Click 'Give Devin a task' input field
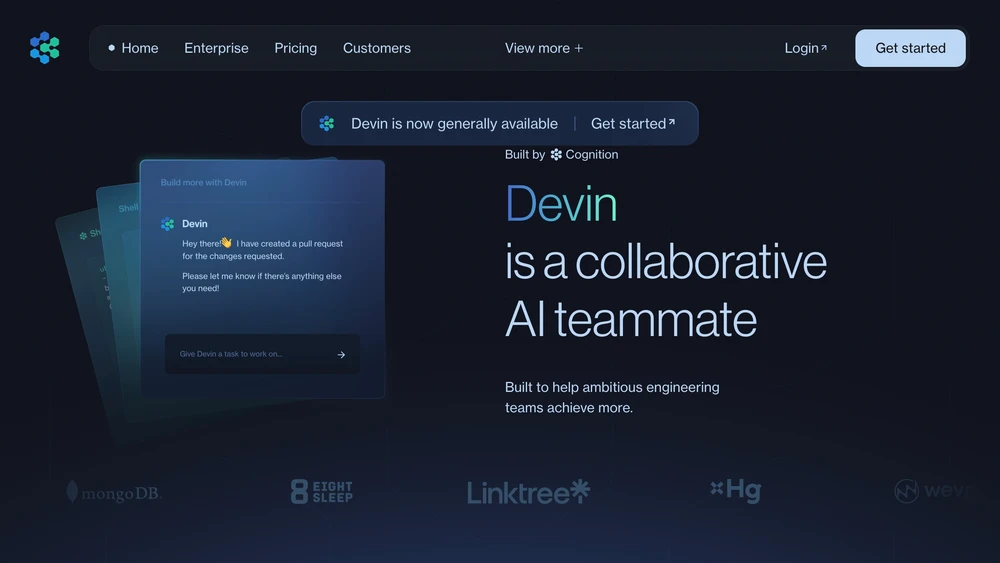The width and height of the screenshot is (1000, 563). pyautogui.click(x=262, y=354)
